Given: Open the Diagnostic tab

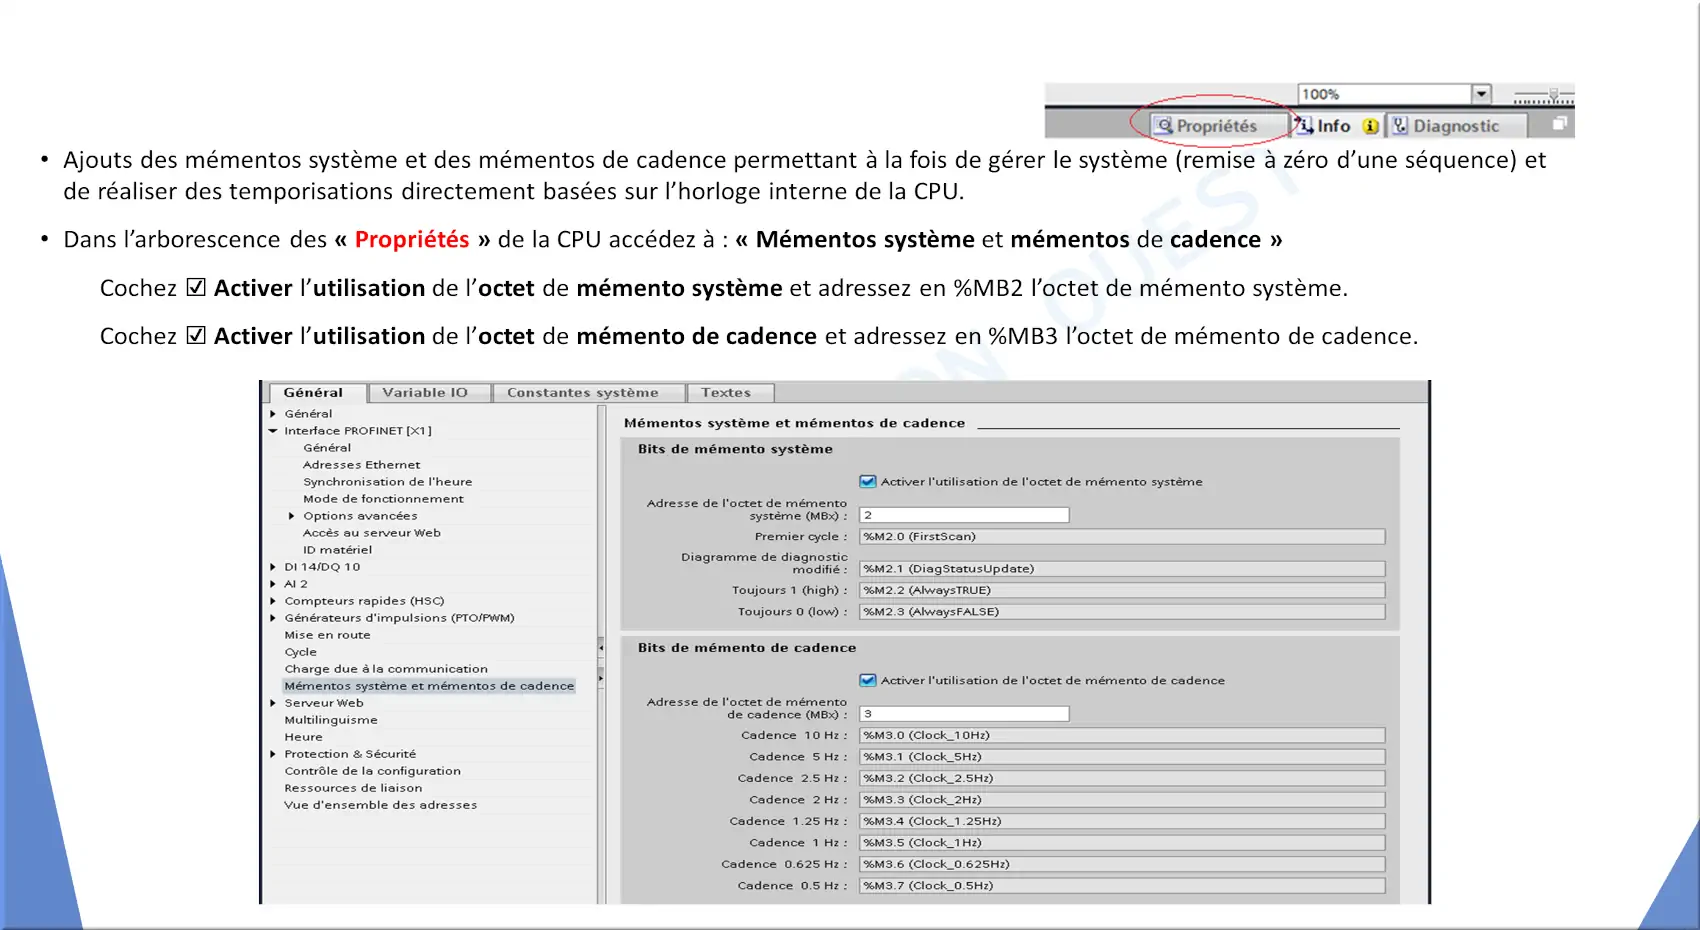Looking at the screenshot, I should [1456, 126].
